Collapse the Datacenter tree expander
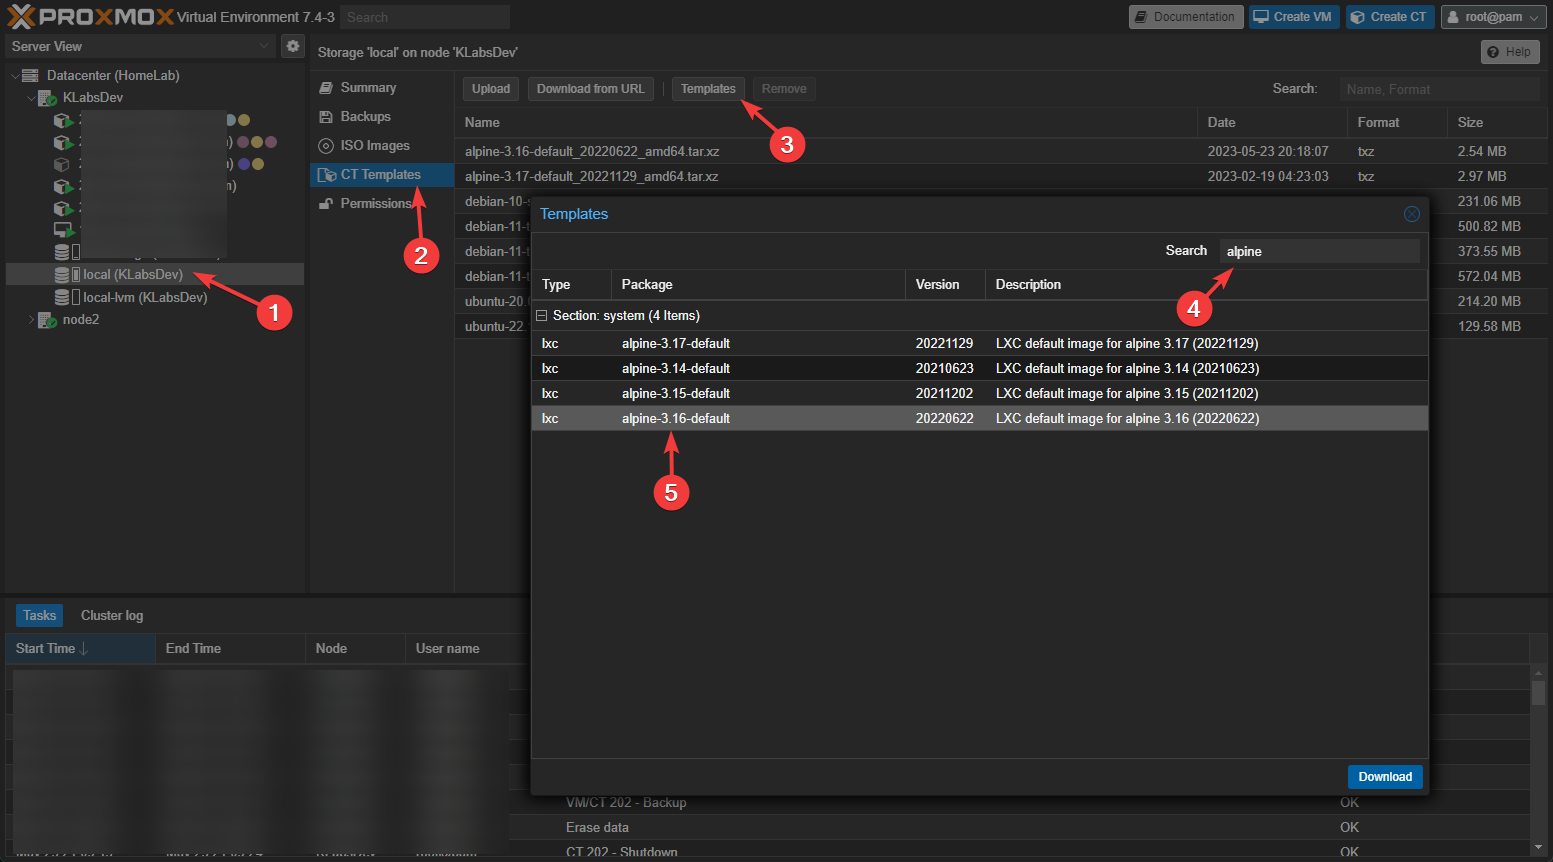1553x862 pixels. [x=14, y=75]
